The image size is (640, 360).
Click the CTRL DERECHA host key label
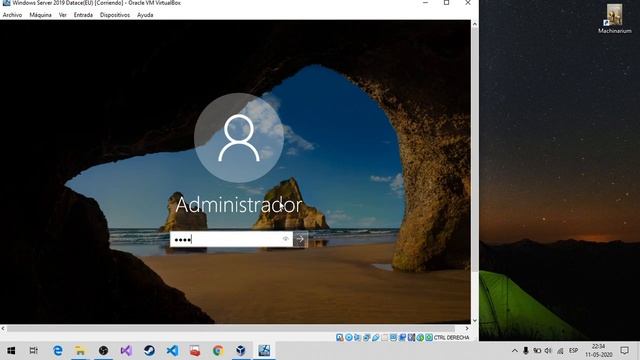click(x=451, y=338)
